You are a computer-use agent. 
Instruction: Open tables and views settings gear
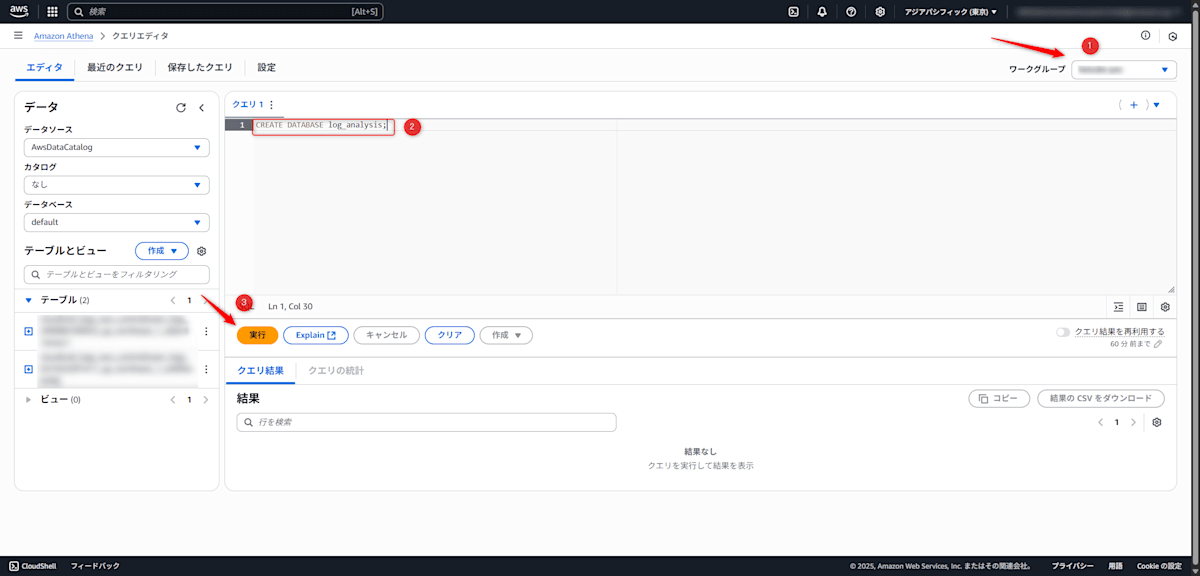pyautogui.click(x=201, y=251)
